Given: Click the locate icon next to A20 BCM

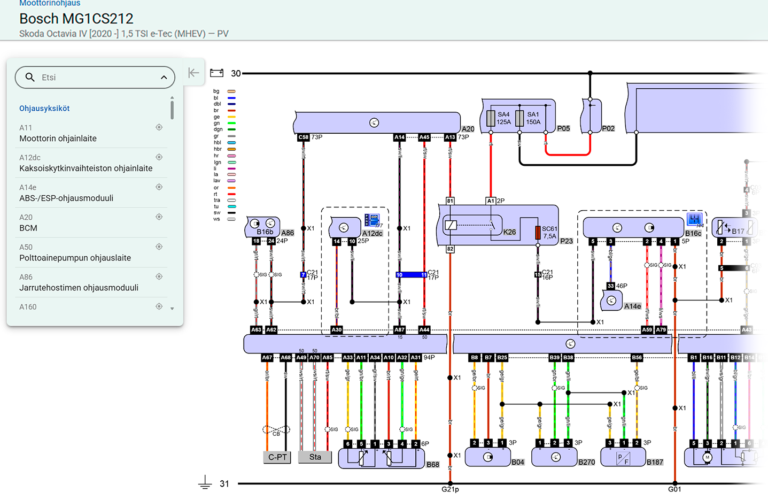Looking at the screenshot, I should tap(159, 217).
